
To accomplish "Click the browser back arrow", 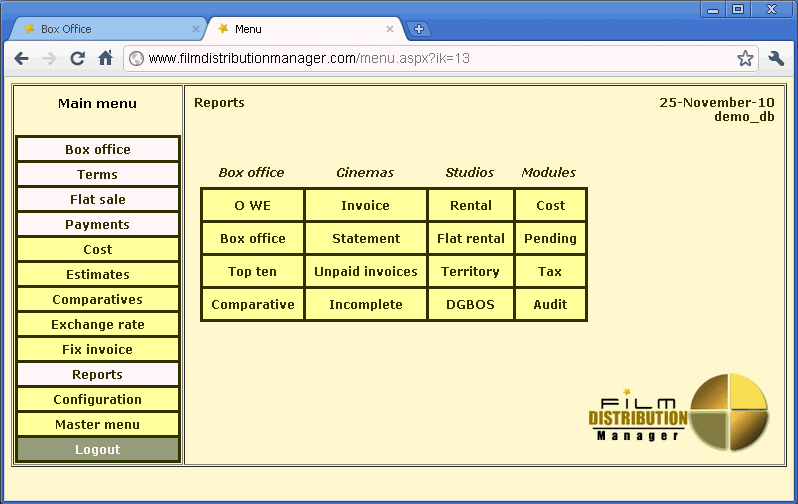I will click(x=21, y=59).
